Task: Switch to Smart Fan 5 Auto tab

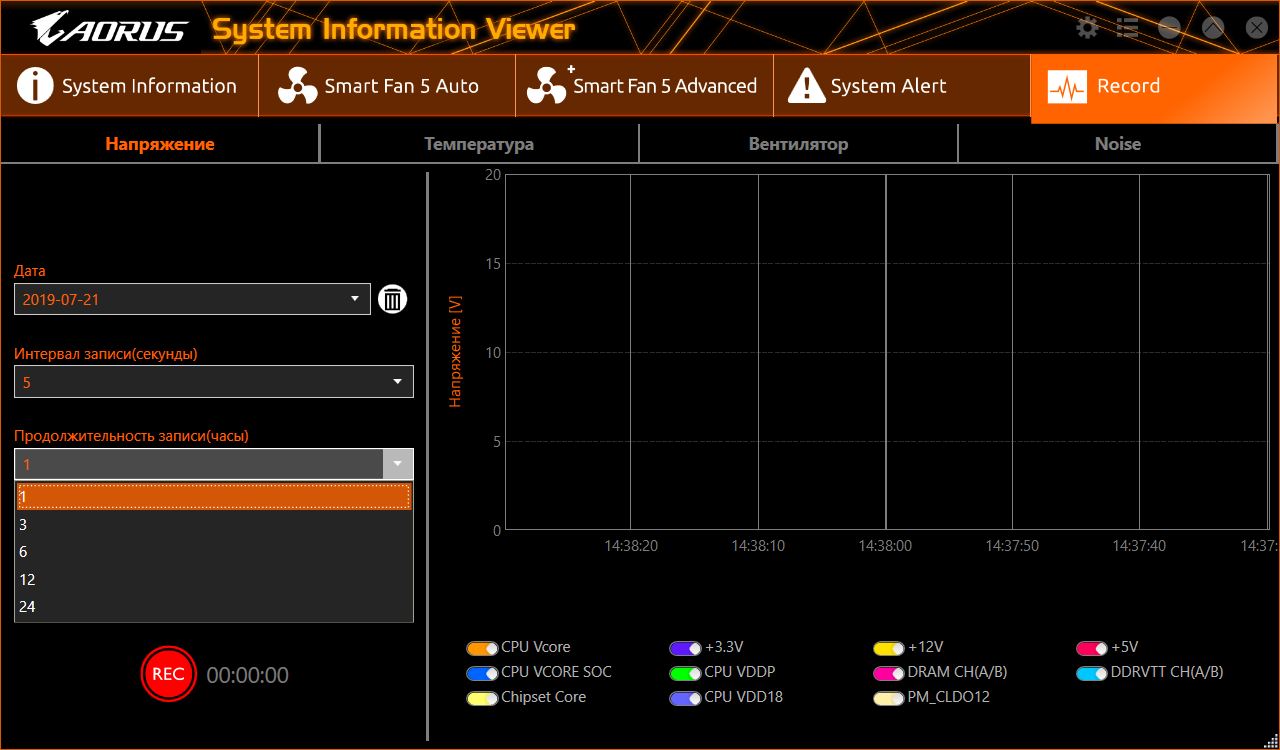Action: tap(387, 87)
